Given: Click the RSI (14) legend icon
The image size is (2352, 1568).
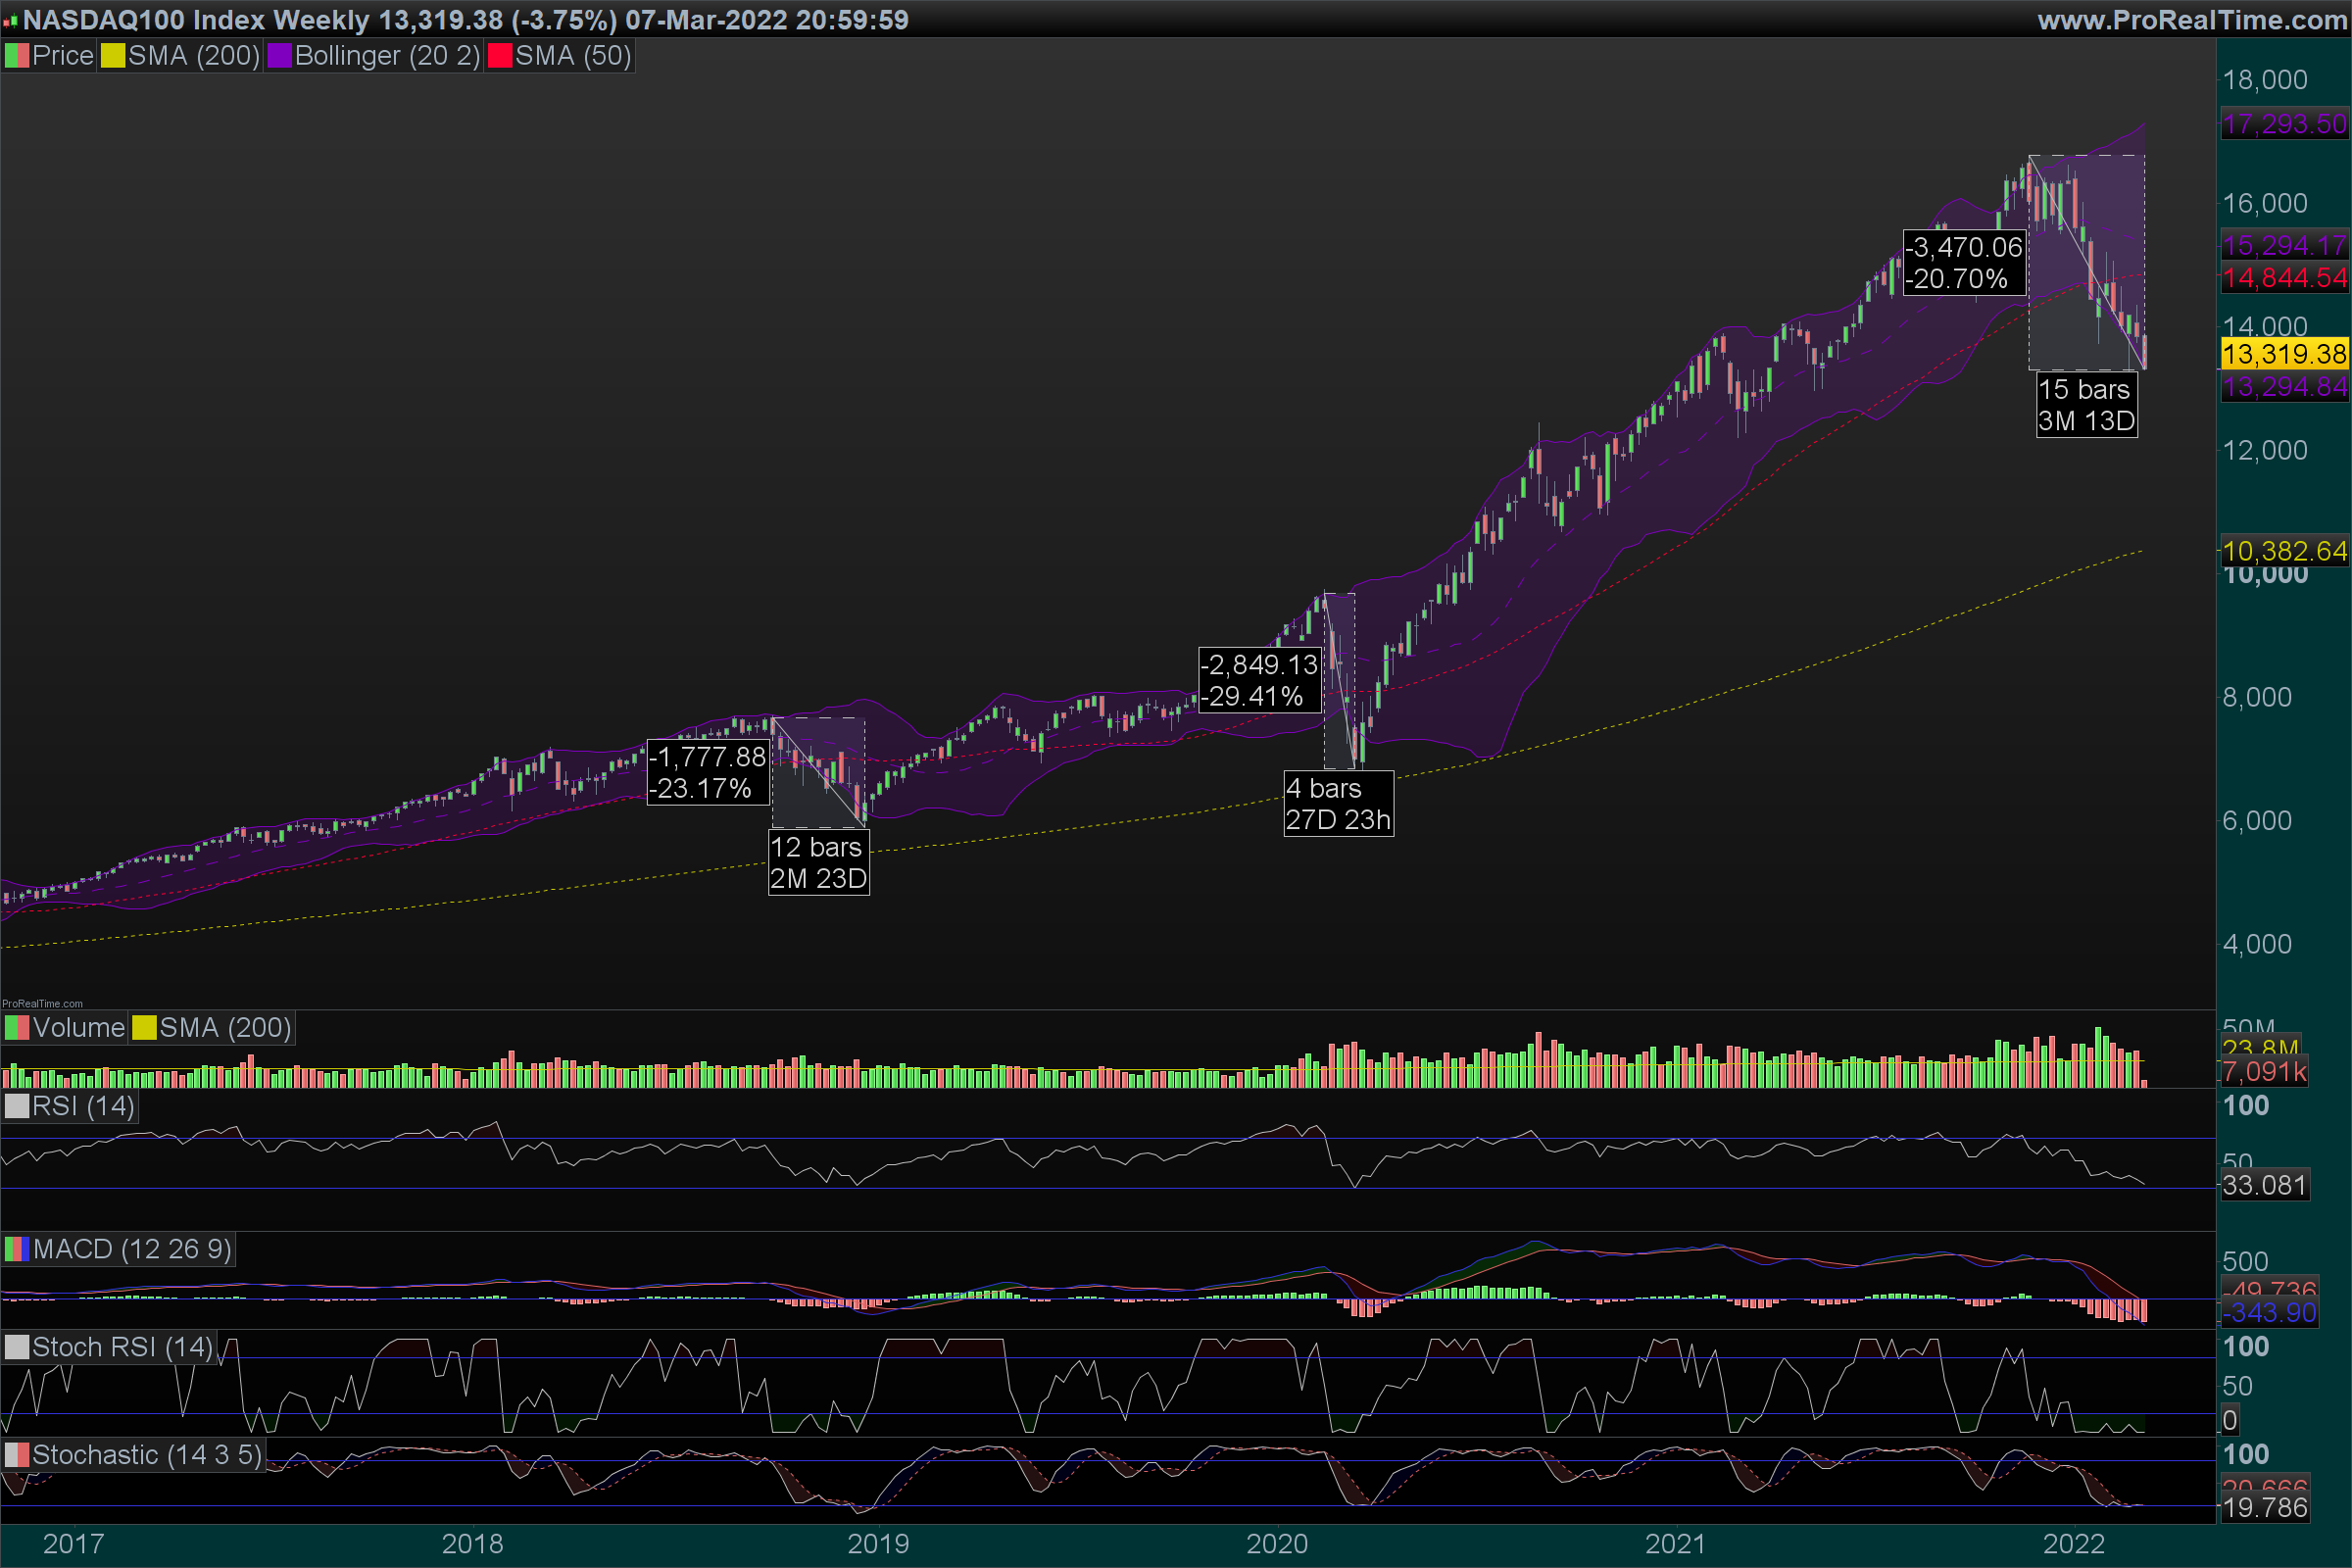Looking at the screenshot, I should 17,1106.
